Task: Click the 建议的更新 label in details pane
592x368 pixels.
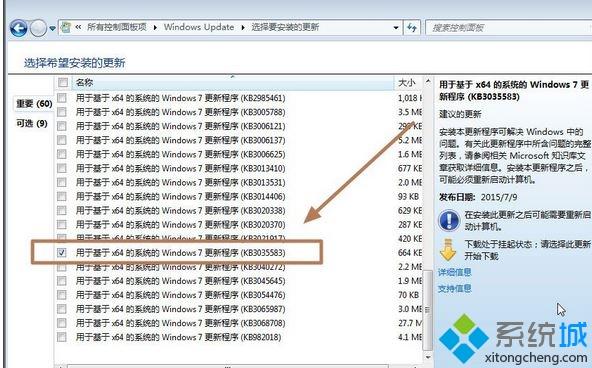Action: coord(460,114)
